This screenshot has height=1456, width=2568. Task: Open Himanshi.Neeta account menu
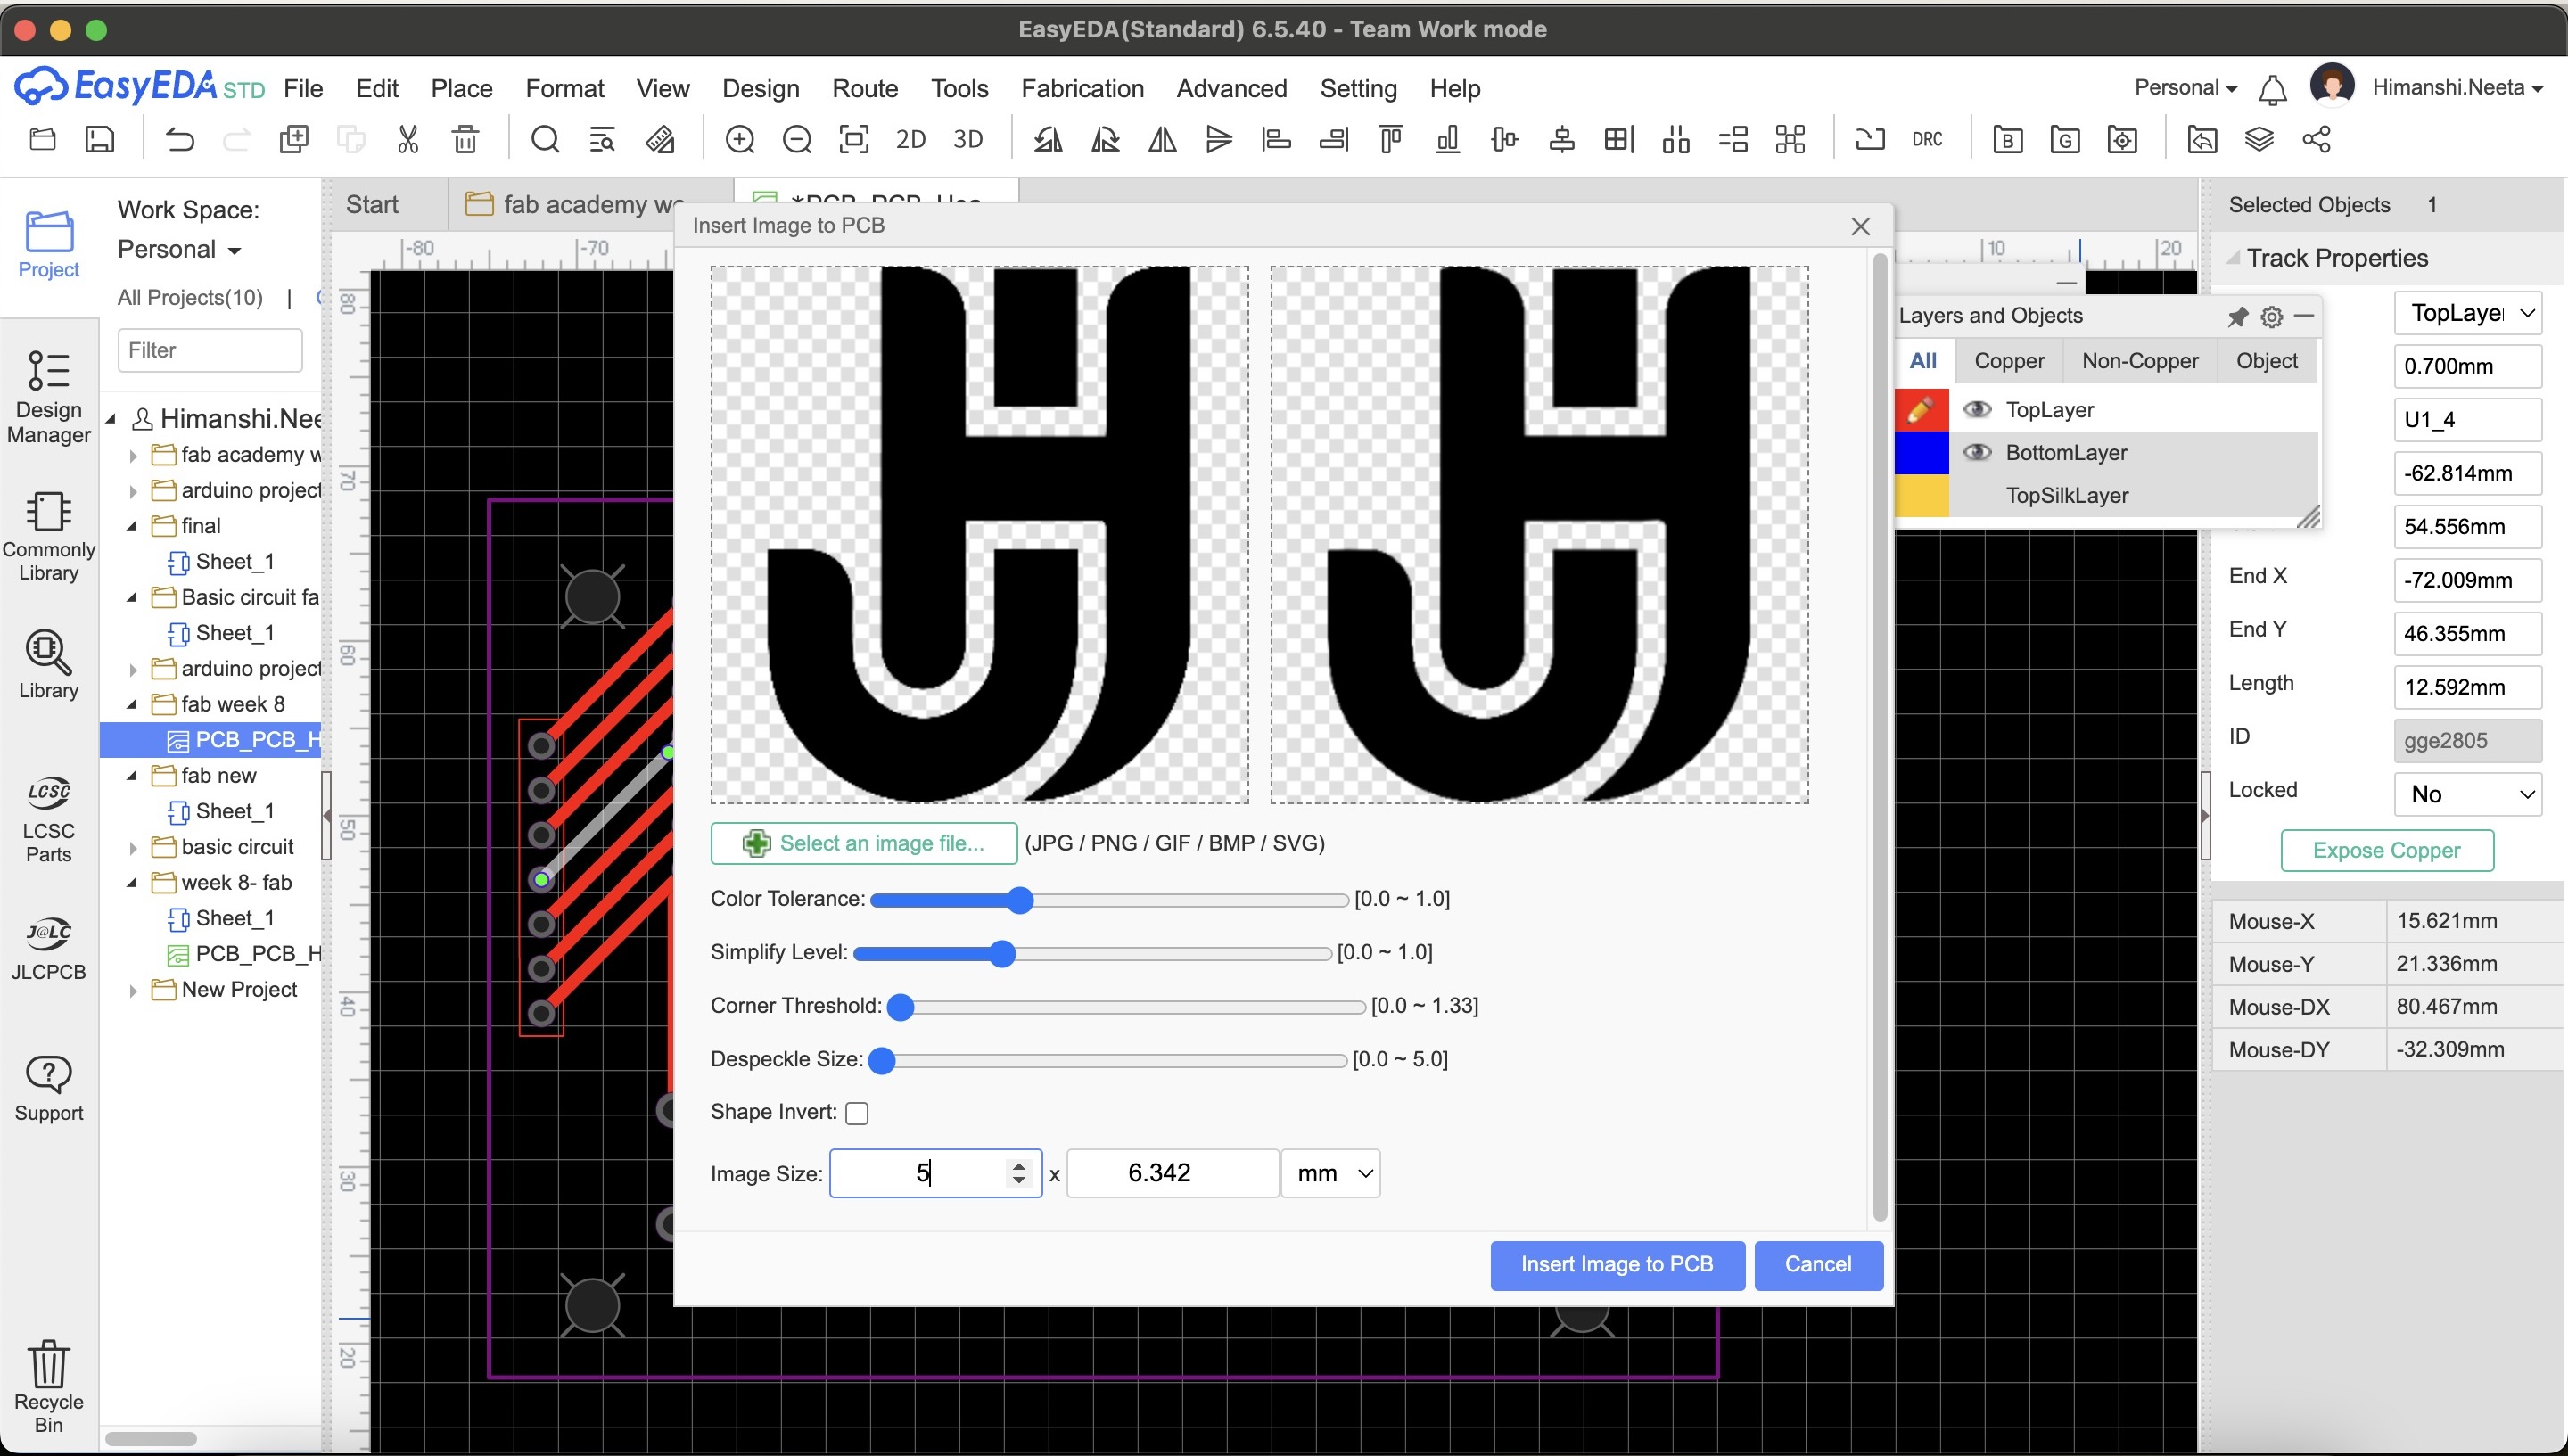coord(2458,88)
